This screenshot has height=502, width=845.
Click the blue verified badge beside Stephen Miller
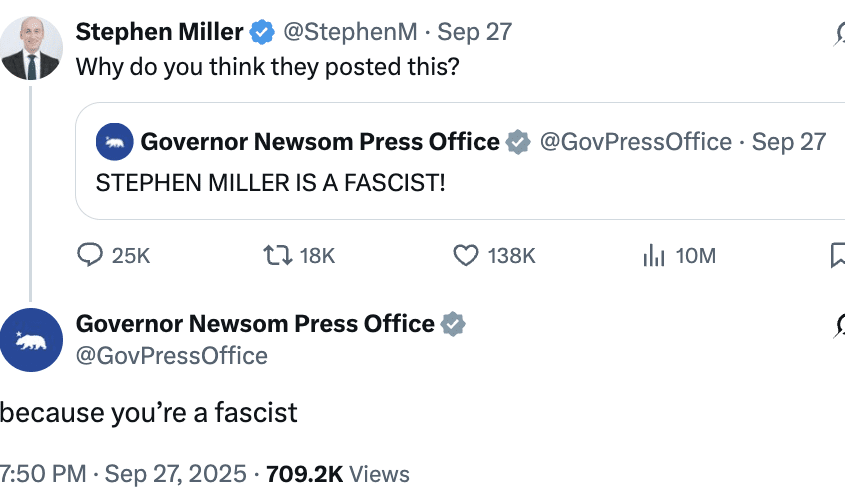tap(262, 32)
